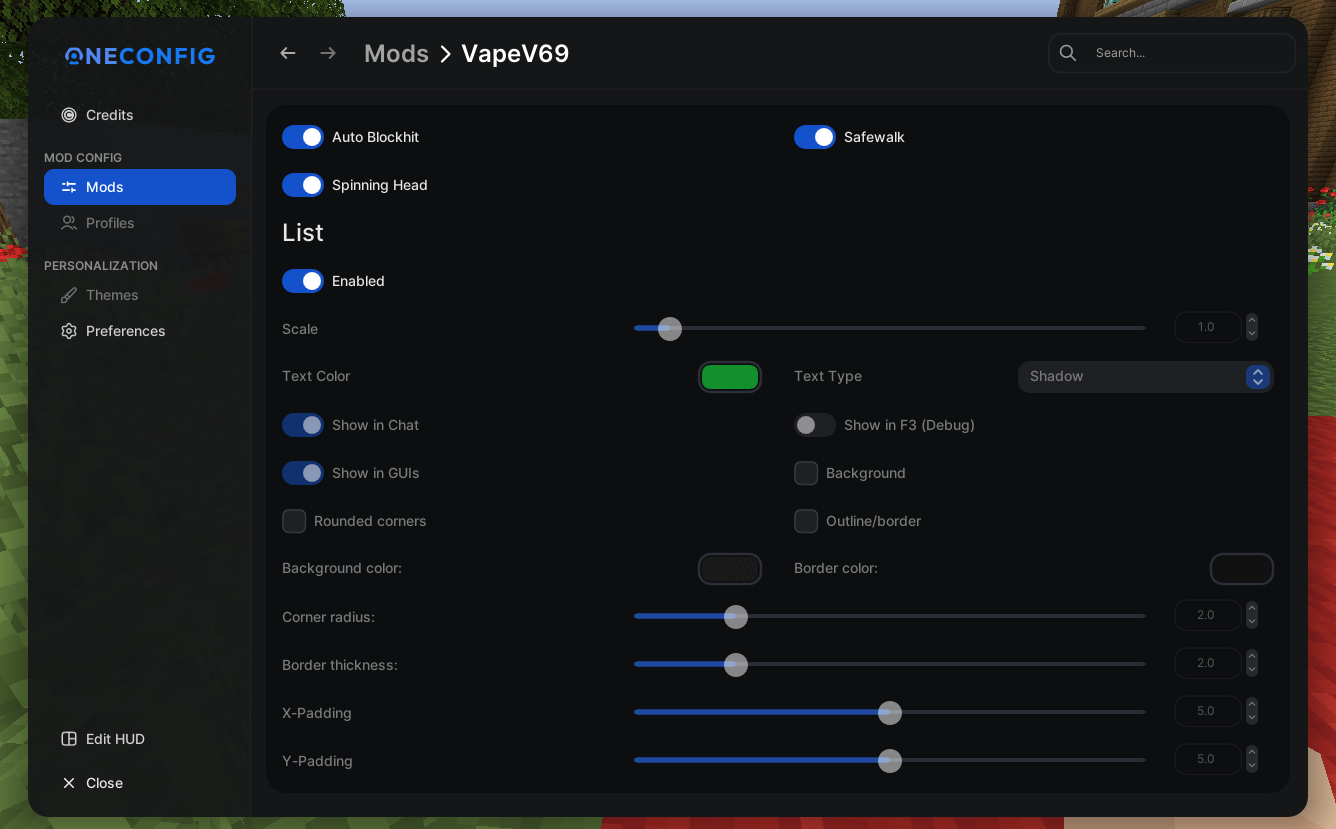Click the Border thickness slider handle
Image resolution: width=1336 pixels, height=829 pixels.
(736, 665)
